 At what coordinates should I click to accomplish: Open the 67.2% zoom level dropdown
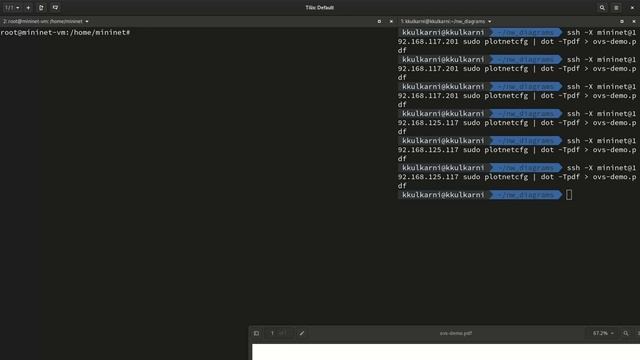click(603, 333)
